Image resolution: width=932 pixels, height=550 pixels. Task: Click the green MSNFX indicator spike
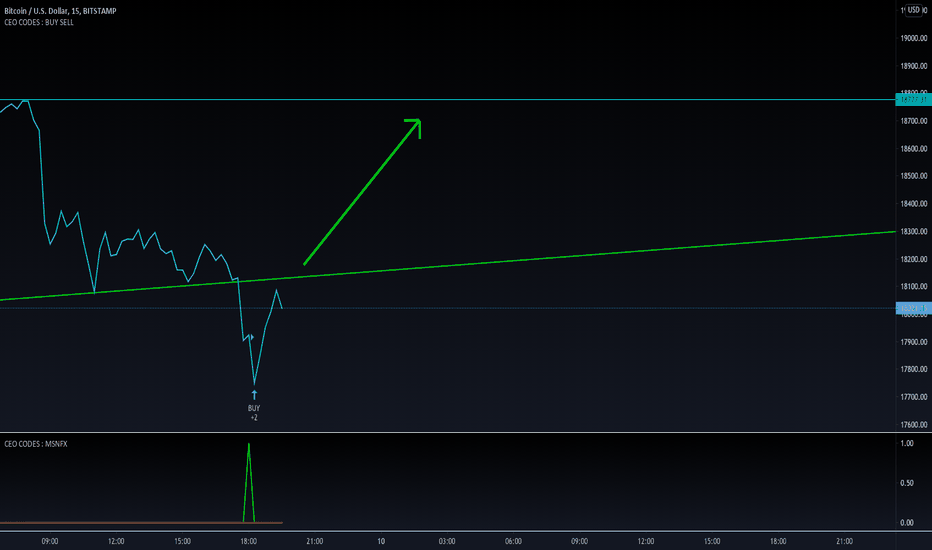click(x=249, y=483)
